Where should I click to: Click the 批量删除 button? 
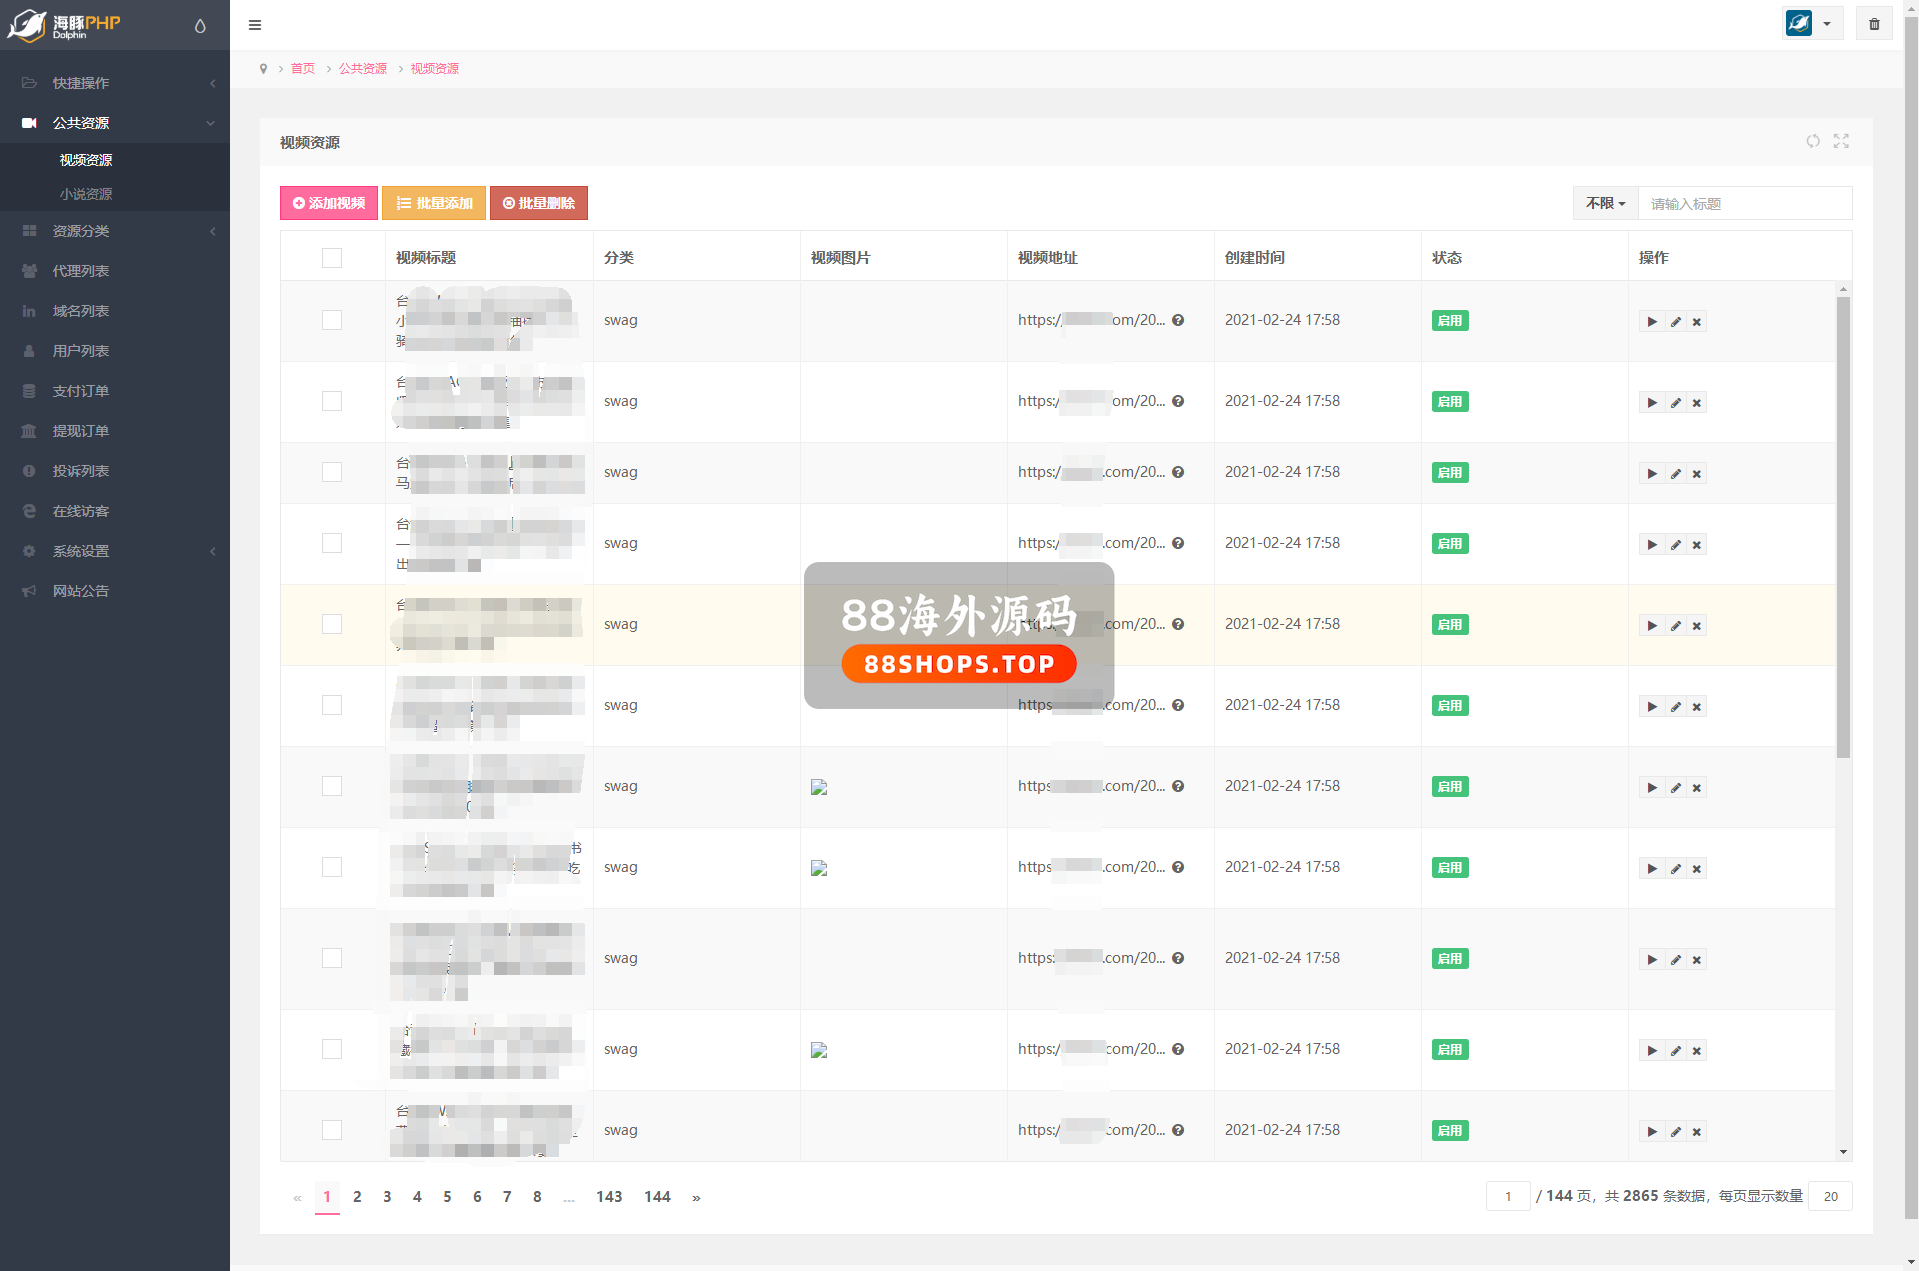[x=539, y=203]
